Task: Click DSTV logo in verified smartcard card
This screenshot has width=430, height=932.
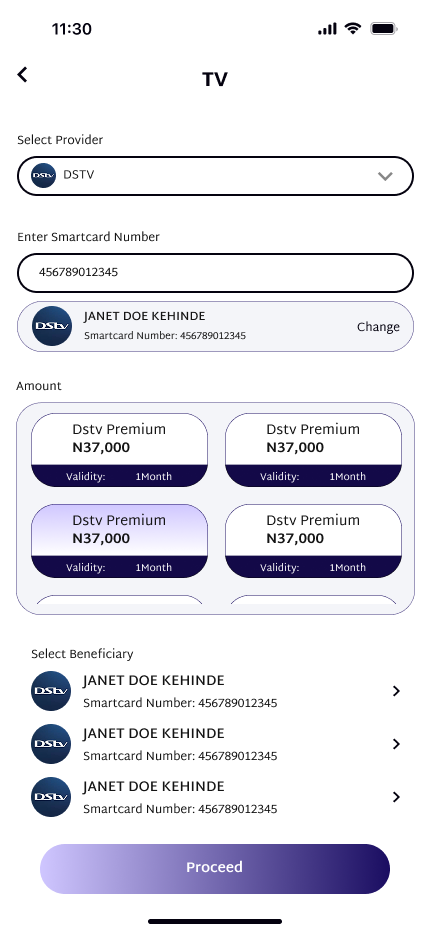Action: click(x=52, y=326)
